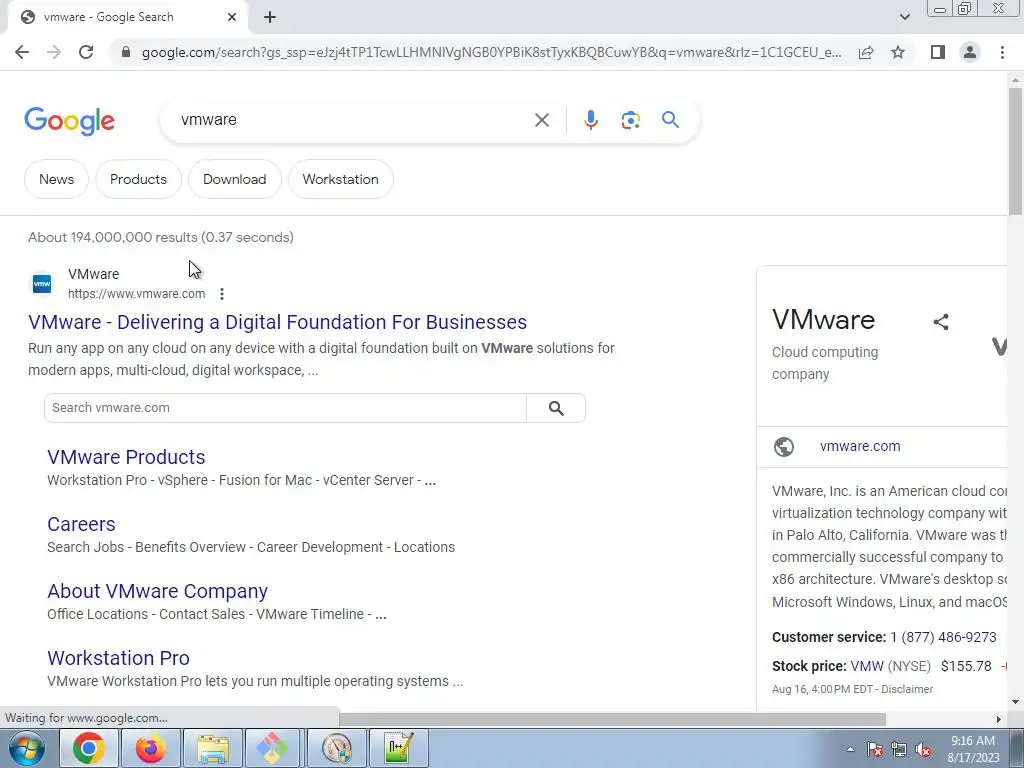Open the Careers sitelink
This screenshot has height=768, width=1024.
coord(81,524)
